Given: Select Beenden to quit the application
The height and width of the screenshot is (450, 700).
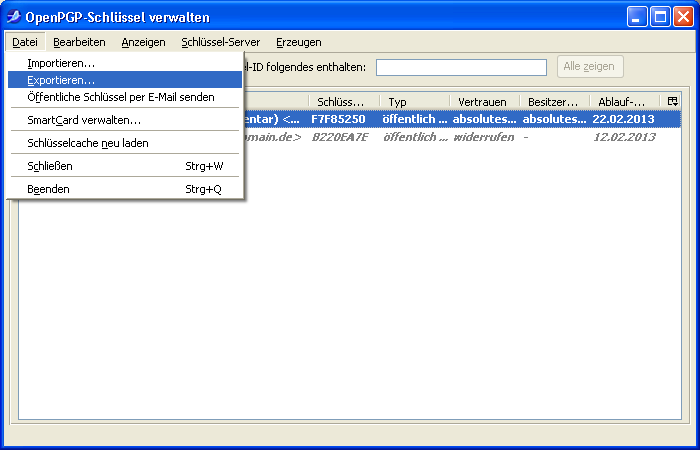Looking at the screenshot, I should [48, 189].
